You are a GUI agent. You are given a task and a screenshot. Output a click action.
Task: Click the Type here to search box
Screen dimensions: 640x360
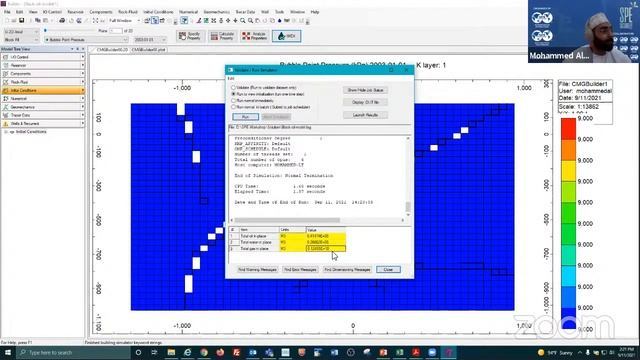point(73,352)
